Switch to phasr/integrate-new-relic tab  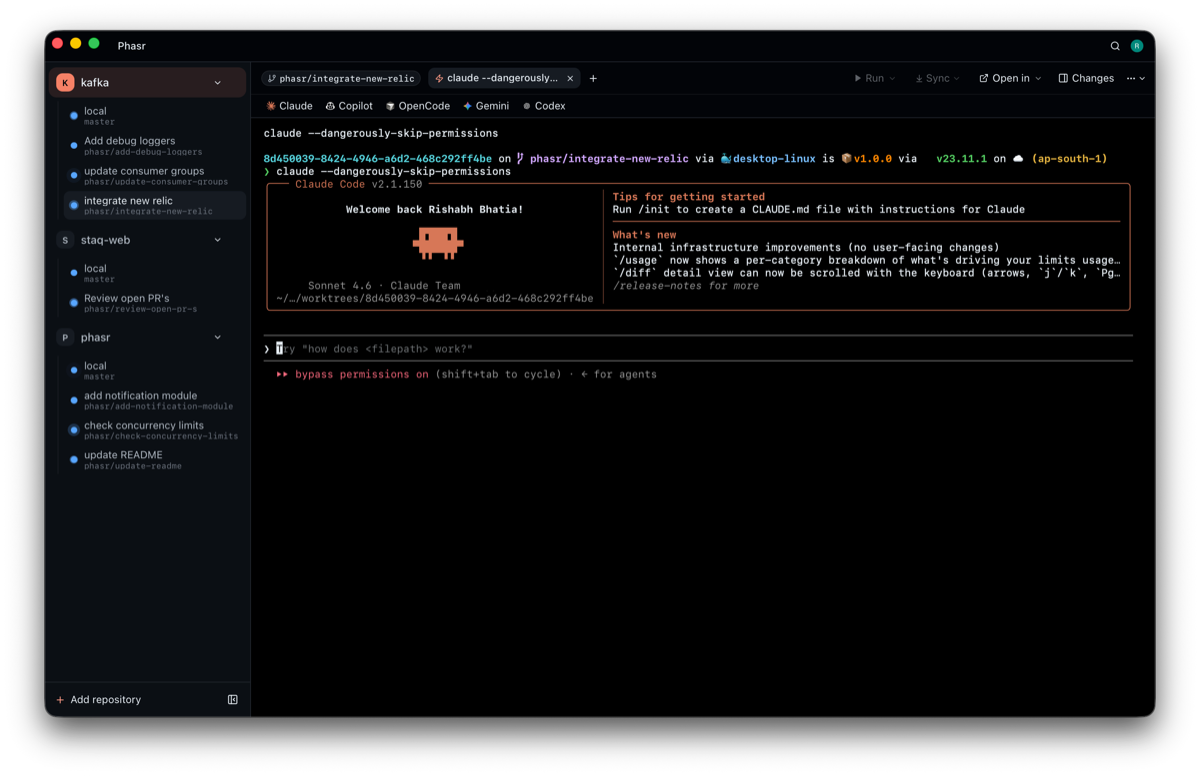(341, 78)
